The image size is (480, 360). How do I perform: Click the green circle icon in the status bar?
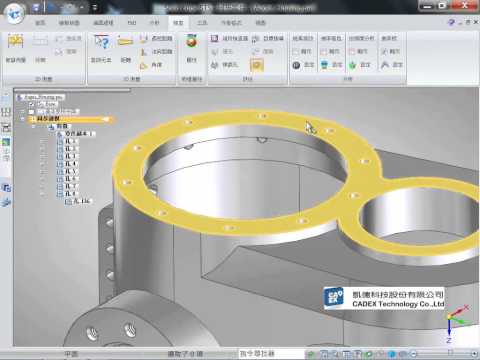pyautogui.click(x=369, y=354)
